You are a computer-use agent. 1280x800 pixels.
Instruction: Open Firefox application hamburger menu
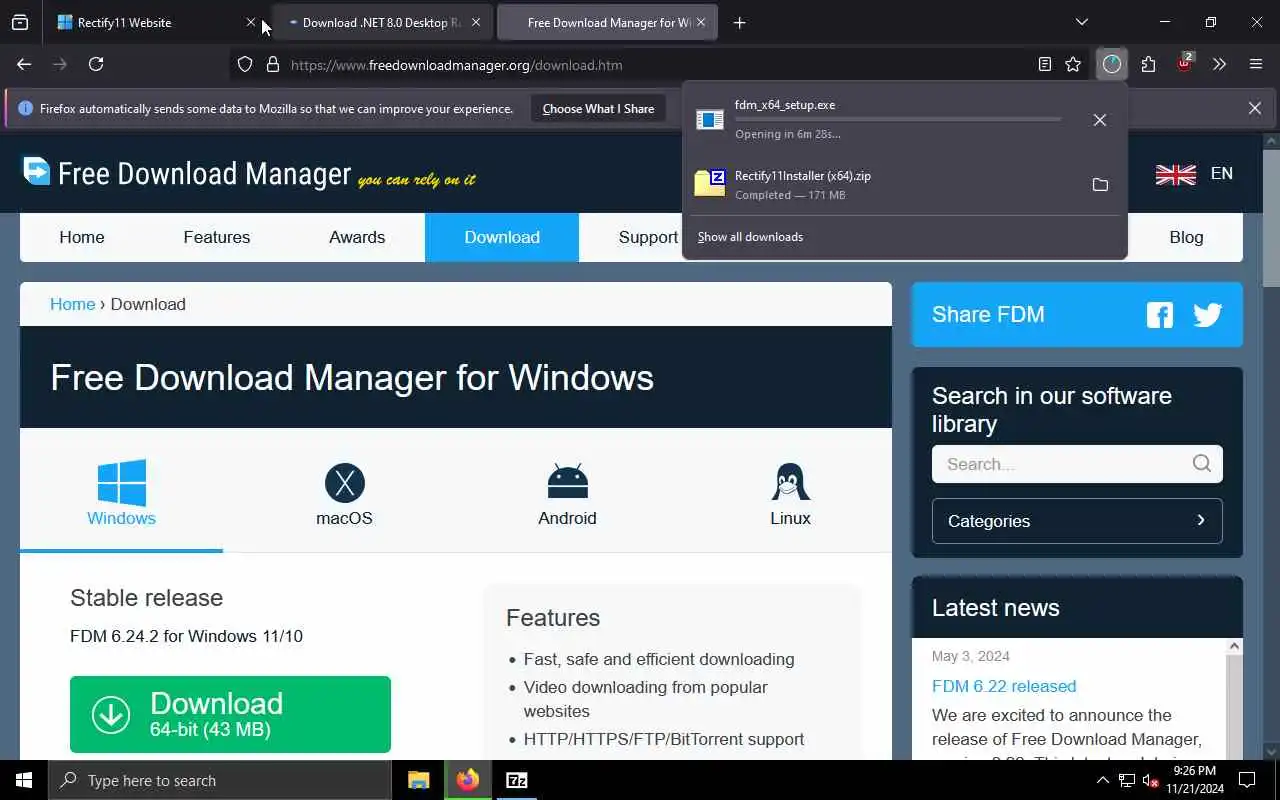(1256, 64)
